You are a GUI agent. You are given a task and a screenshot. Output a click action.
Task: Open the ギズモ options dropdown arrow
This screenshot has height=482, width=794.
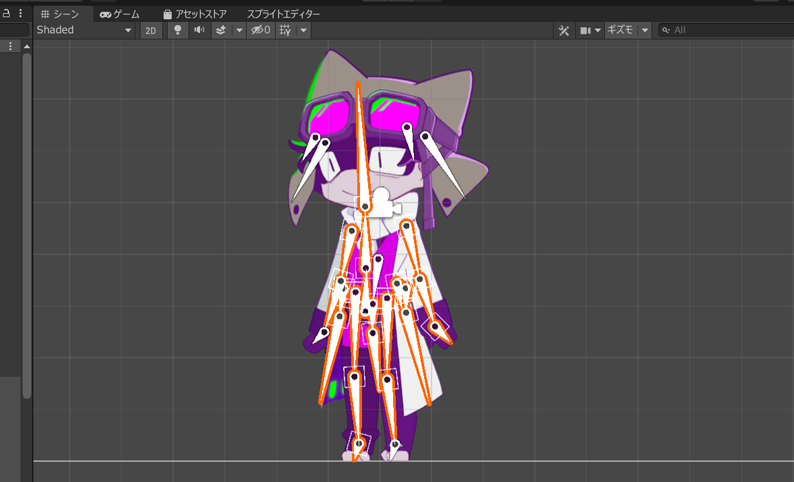point(645,30)
